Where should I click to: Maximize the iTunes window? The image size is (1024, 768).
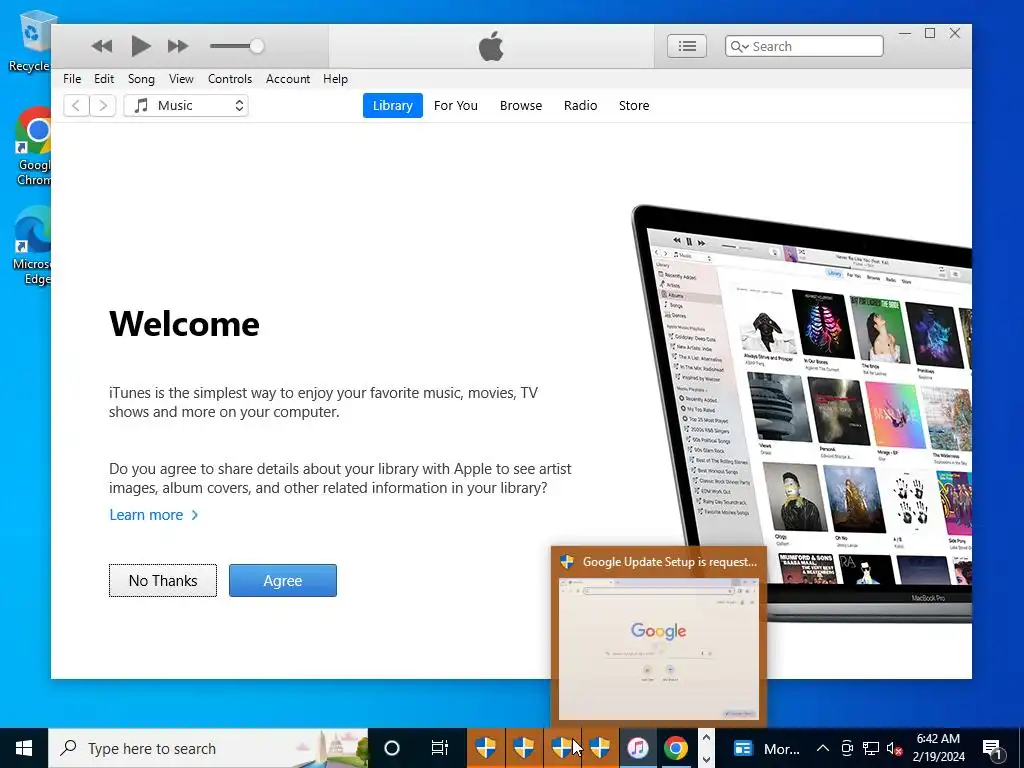(930, 33)
